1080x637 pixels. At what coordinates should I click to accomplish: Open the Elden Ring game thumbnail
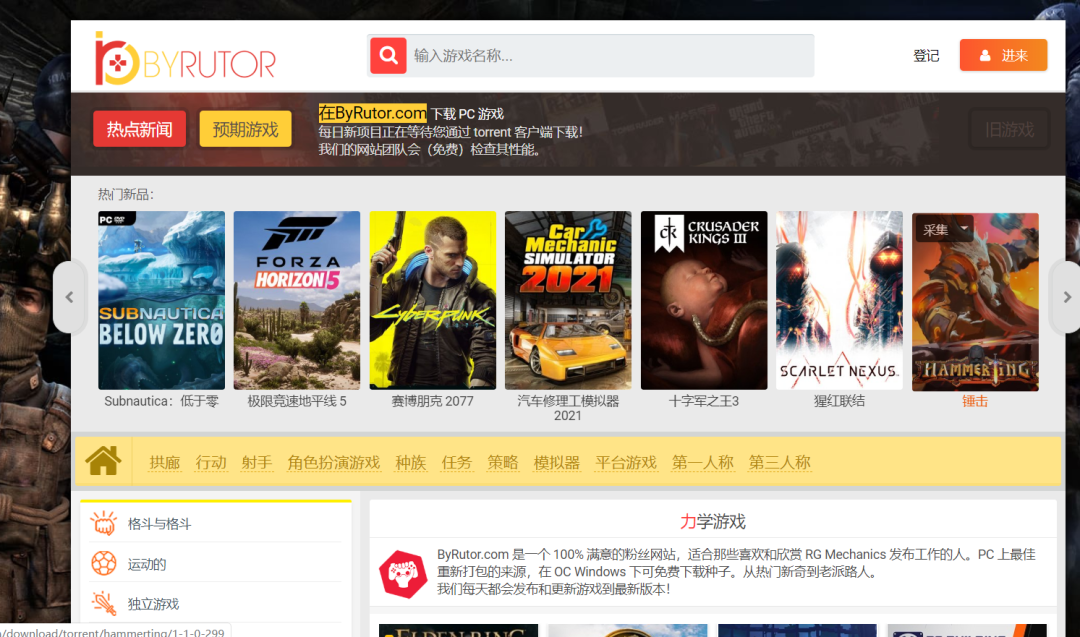[x=459, y=631]
